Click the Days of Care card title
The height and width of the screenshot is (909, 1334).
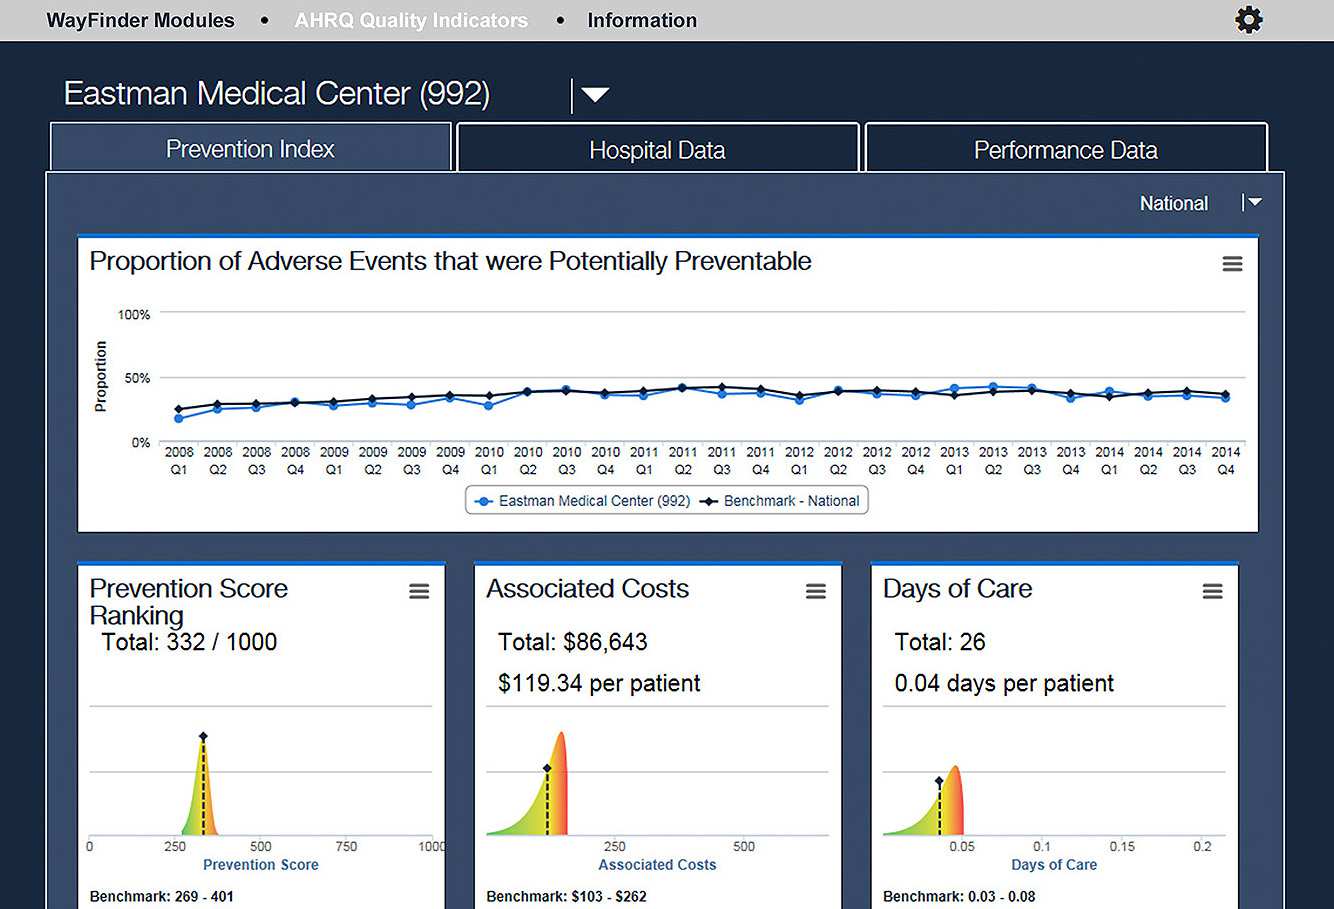click(958, 589)
